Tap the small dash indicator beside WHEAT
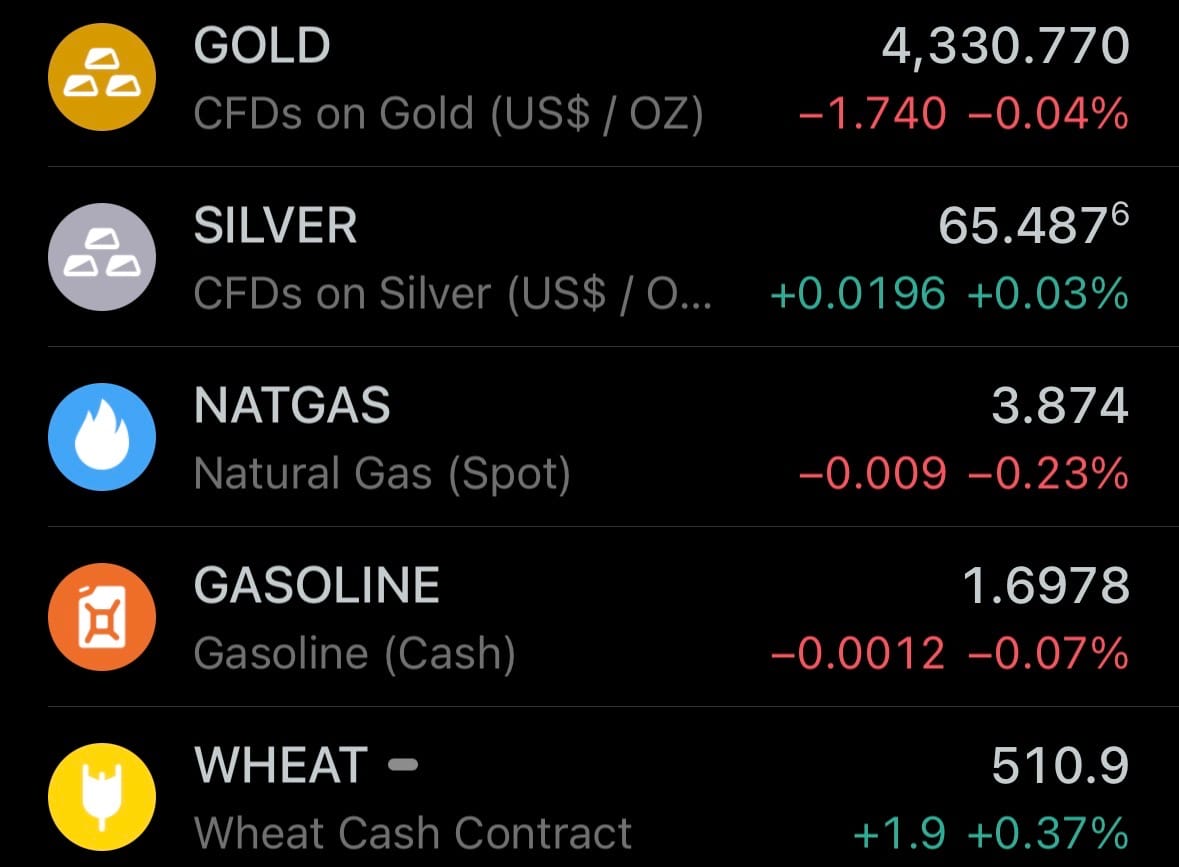This screenshot has height=867, width=1179. (402, 766)
